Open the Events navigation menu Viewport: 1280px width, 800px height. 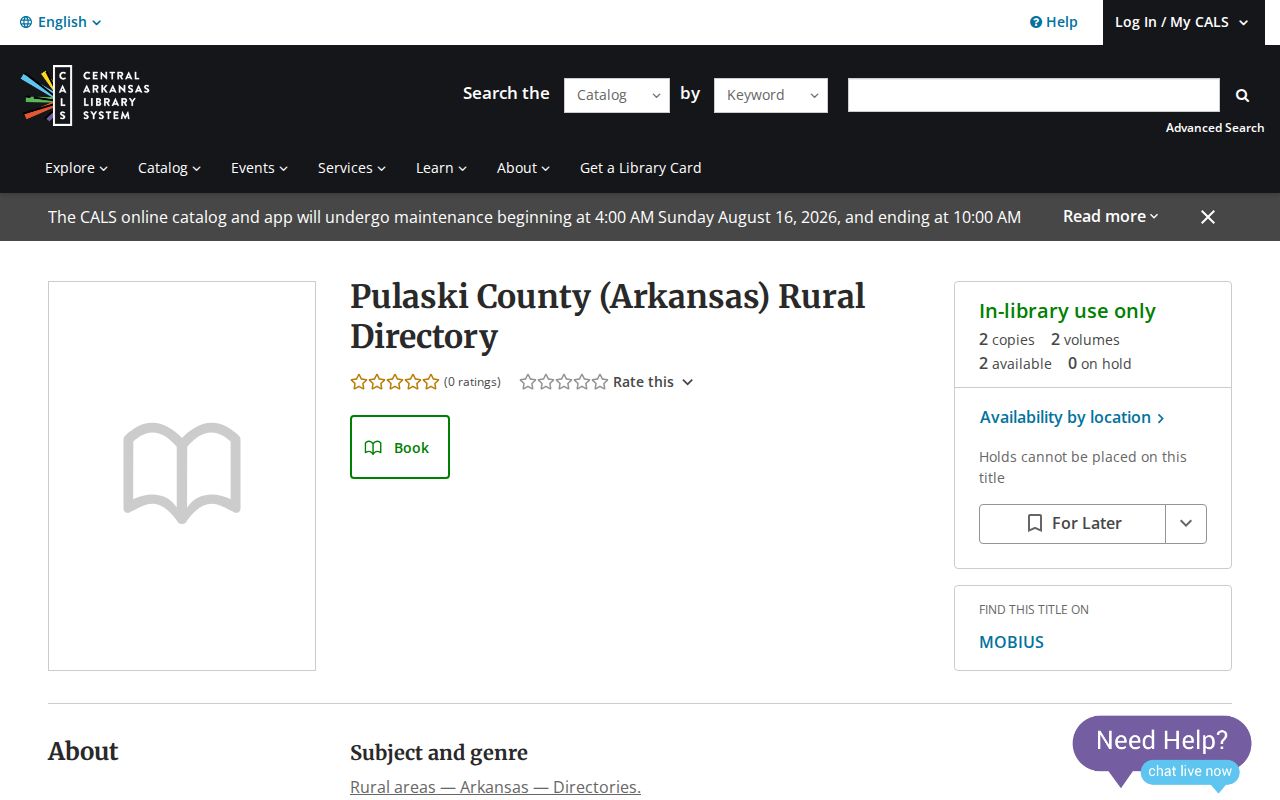(x=260, y=168)
